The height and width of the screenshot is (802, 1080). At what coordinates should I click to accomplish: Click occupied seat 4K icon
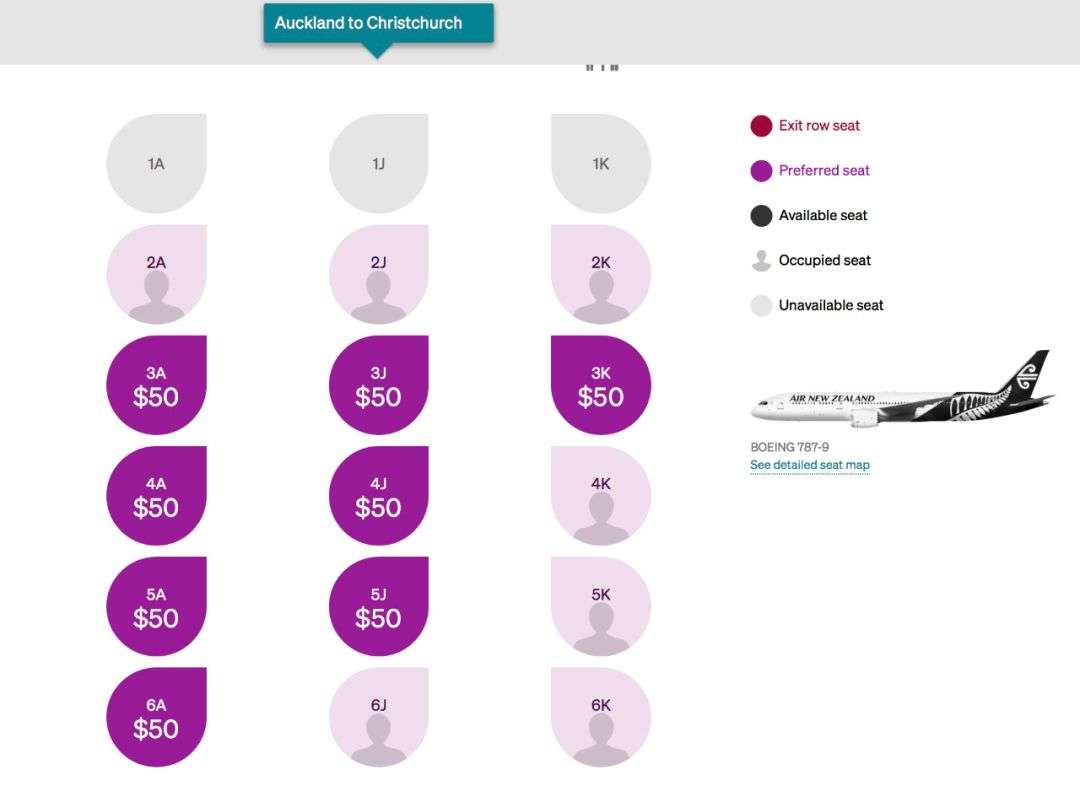click(x=601, y=496)
